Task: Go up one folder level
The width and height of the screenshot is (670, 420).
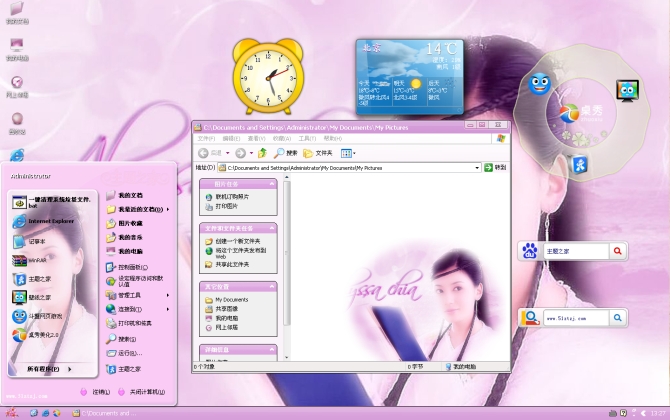Action: tap(262, 153)
